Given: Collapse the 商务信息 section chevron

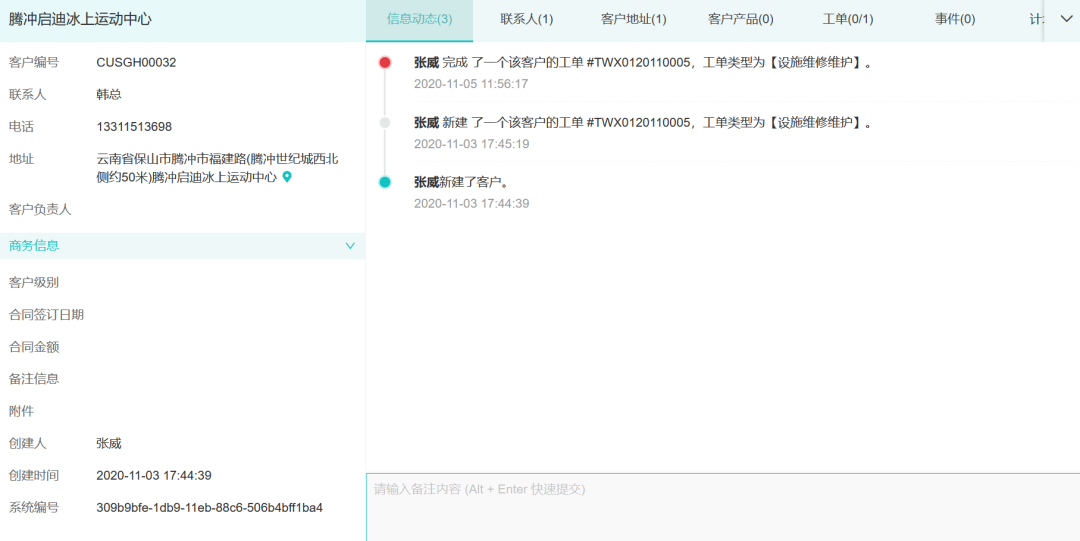Looking at the screenshot, I should pos(350,246).
